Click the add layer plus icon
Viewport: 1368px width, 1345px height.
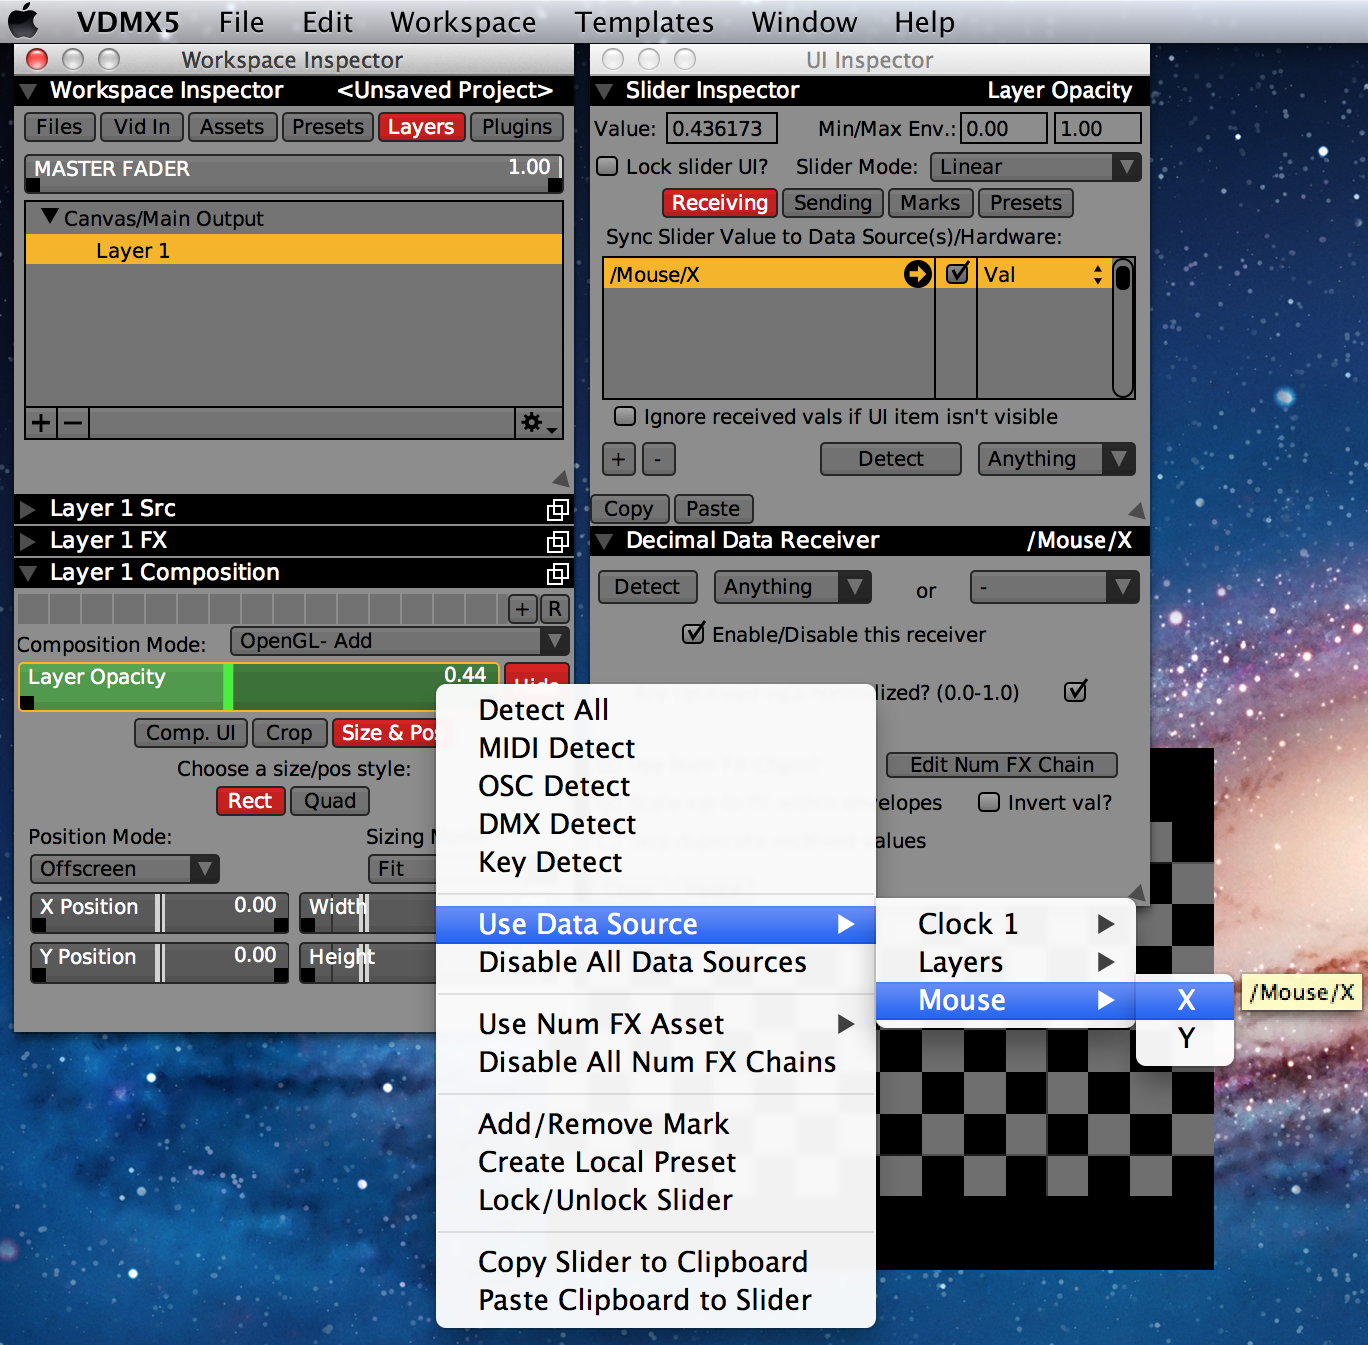tap(41, 423)
